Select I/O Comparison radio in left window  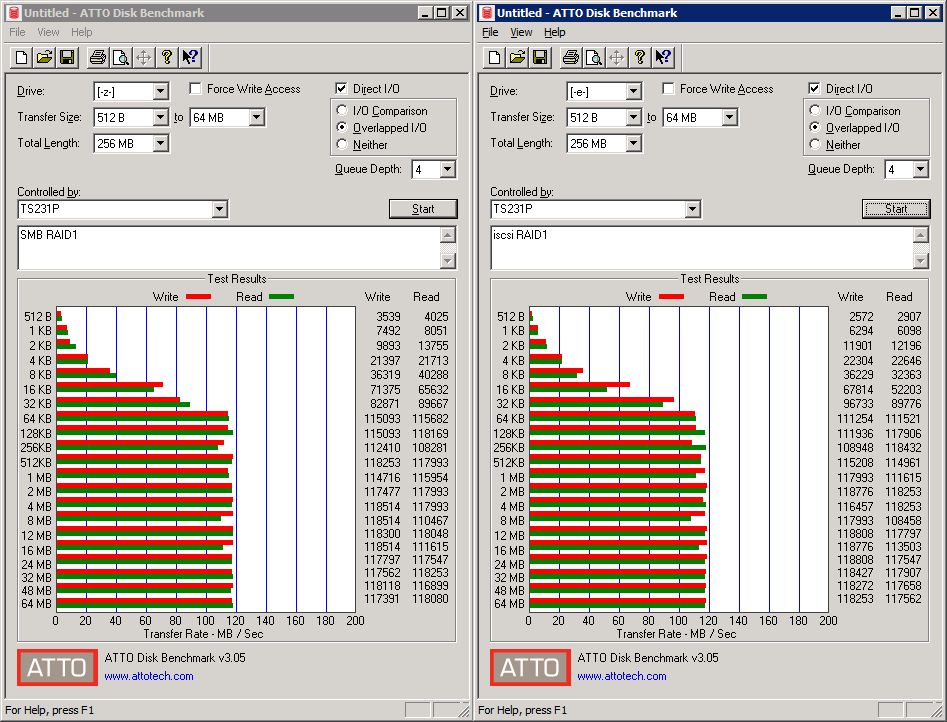342,110
